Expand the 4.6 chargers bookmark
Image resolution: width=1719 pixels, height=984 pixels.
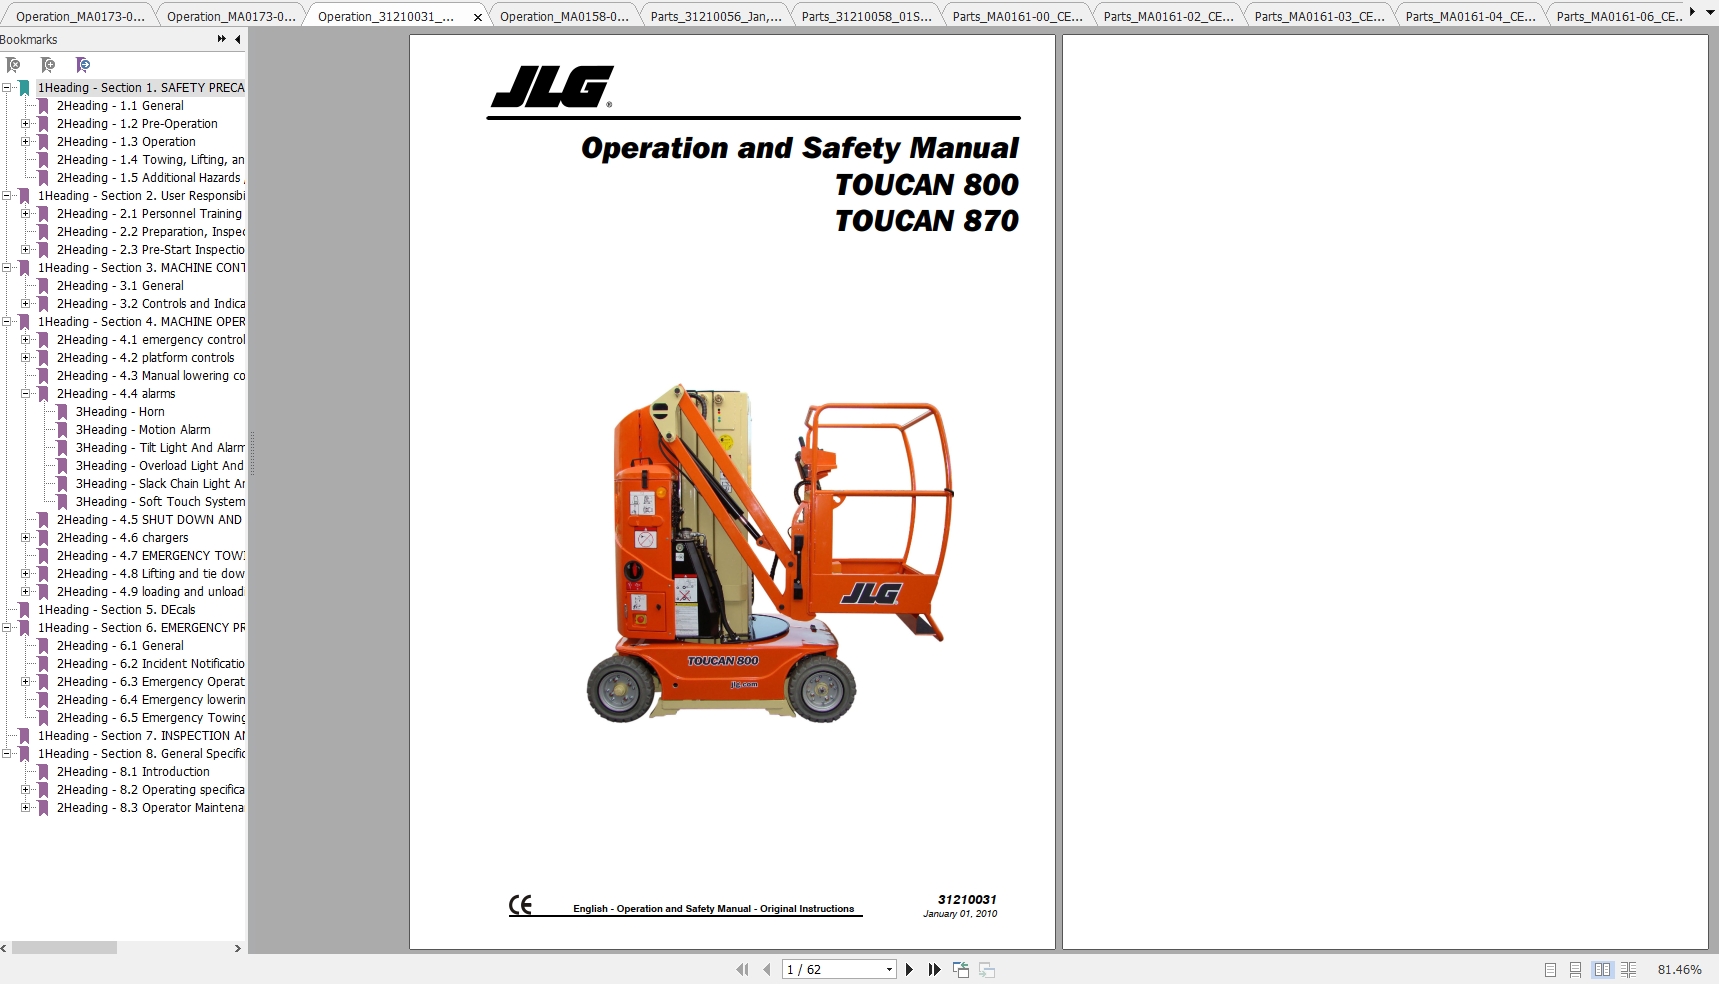[26, 538]
